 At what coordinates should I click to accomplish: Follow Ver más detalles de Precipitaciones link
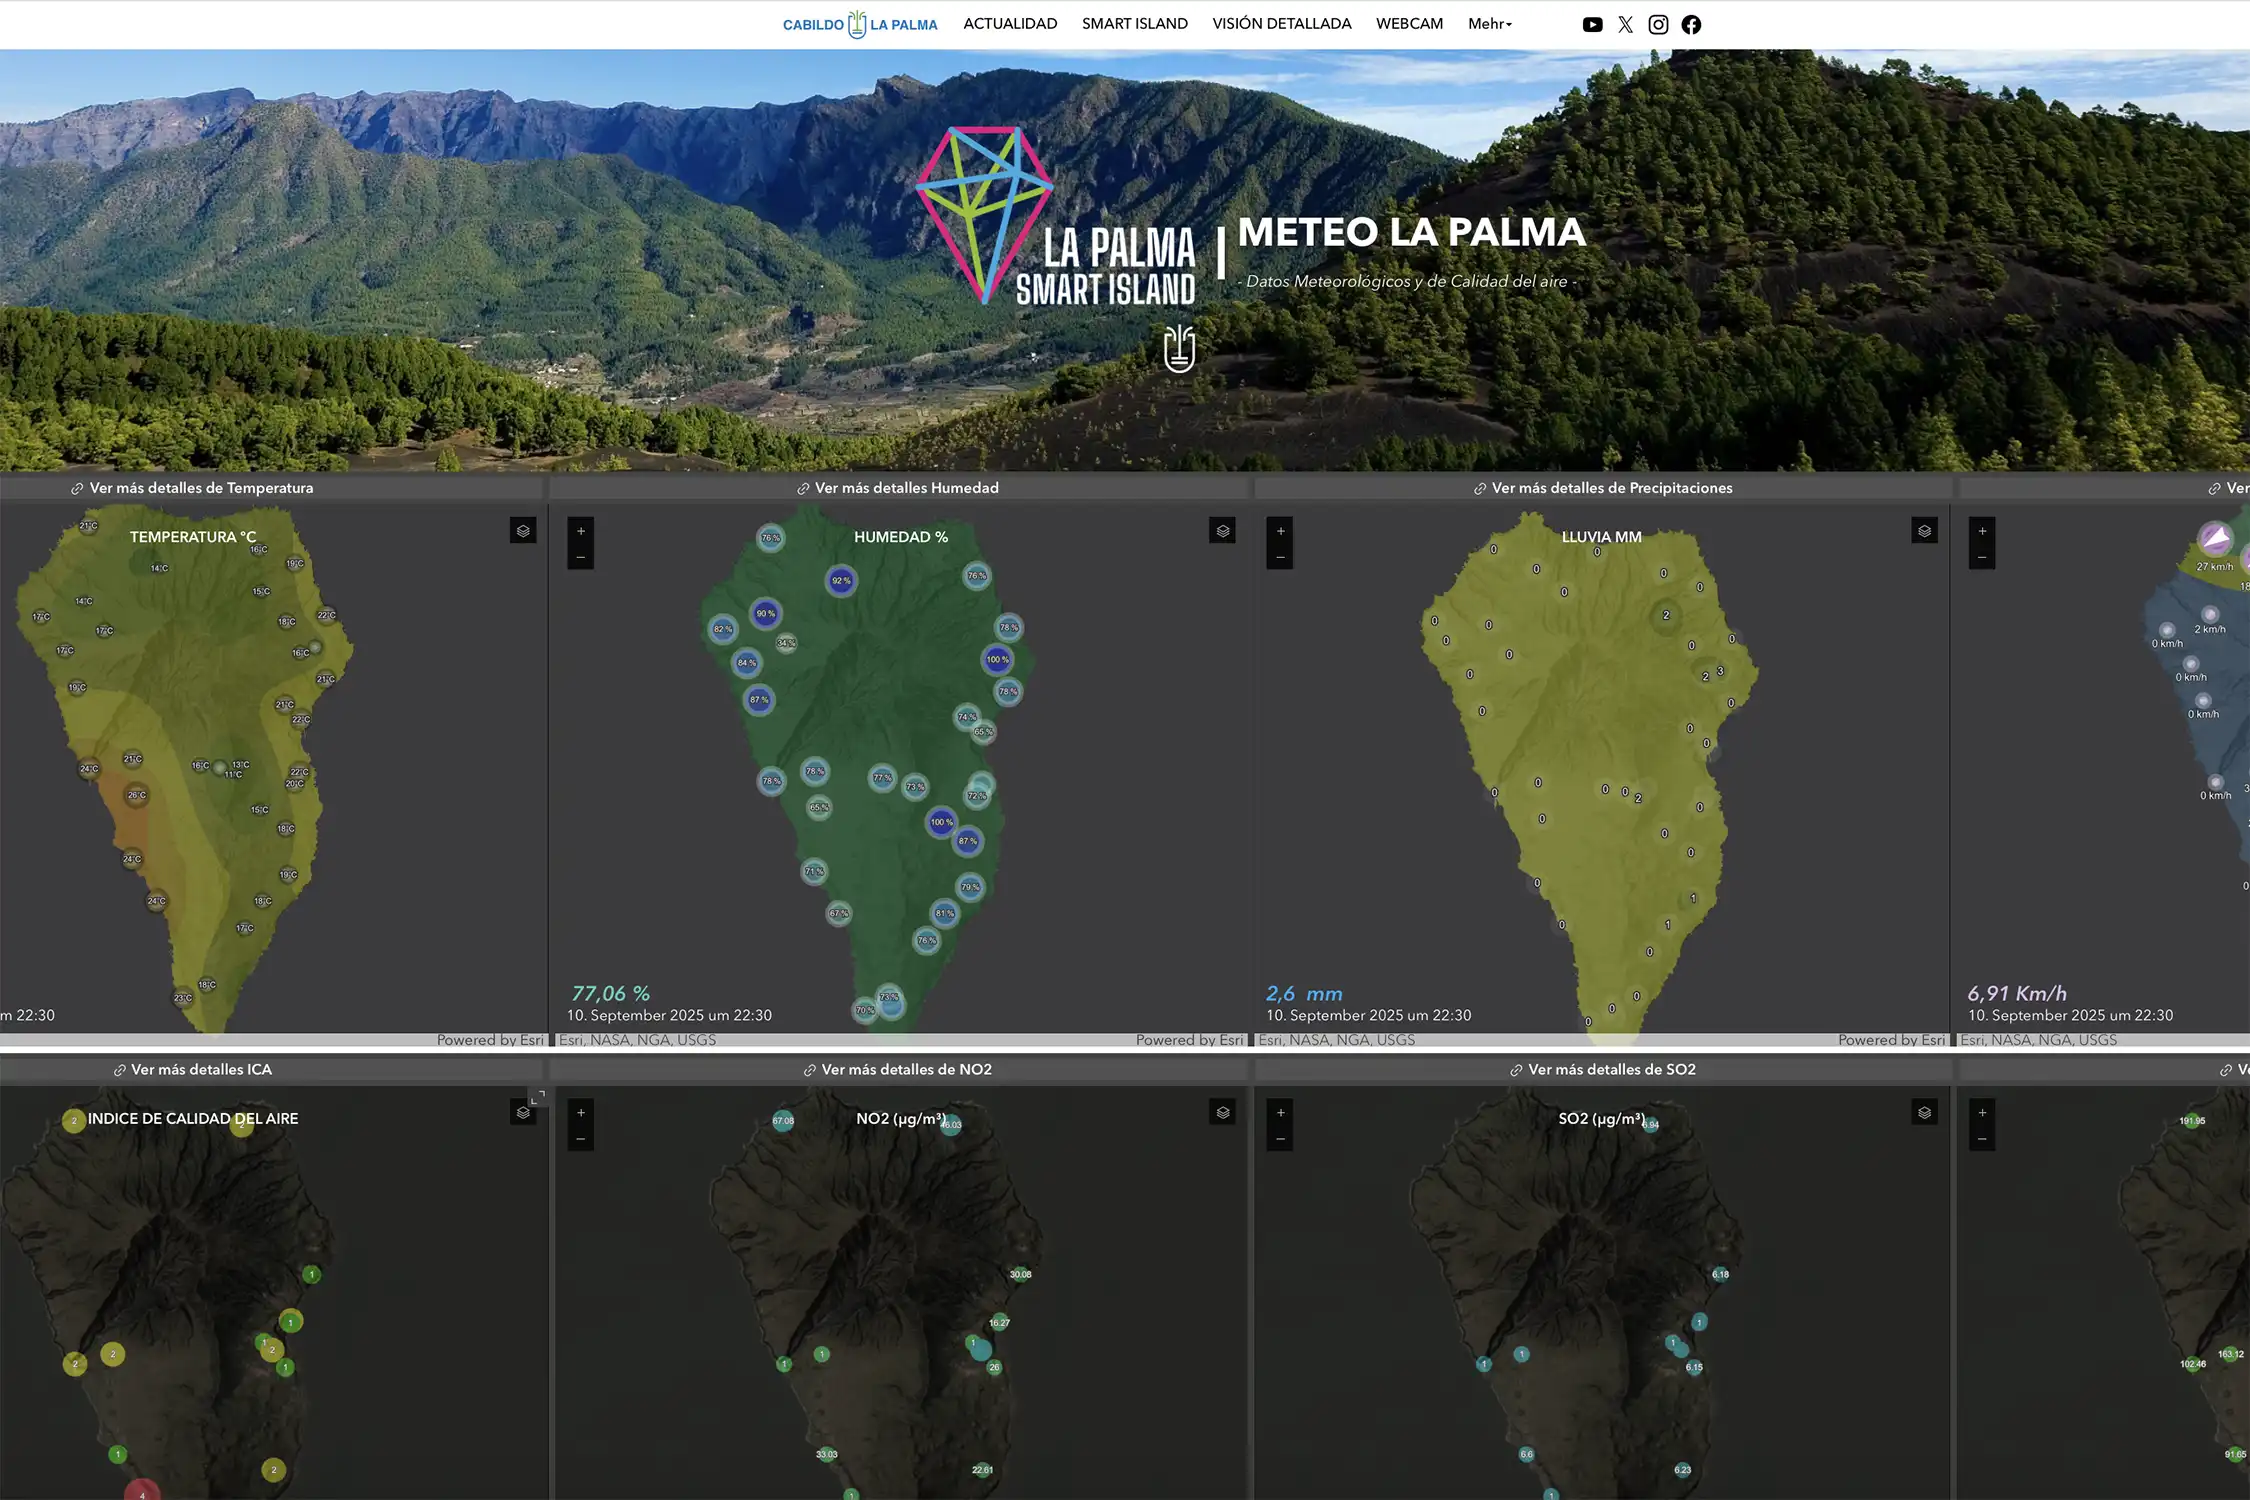click(1612, 488)
